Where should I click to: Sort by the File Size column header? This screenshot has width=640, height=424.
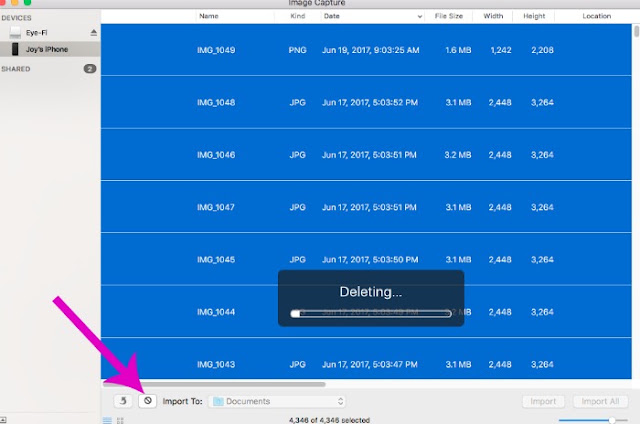449,16
